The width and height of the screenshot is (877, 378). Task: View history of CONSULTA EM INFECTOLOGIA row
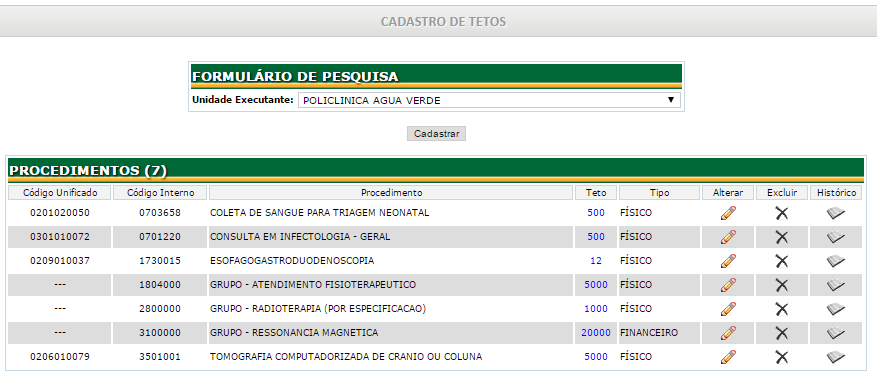[836, 237]
